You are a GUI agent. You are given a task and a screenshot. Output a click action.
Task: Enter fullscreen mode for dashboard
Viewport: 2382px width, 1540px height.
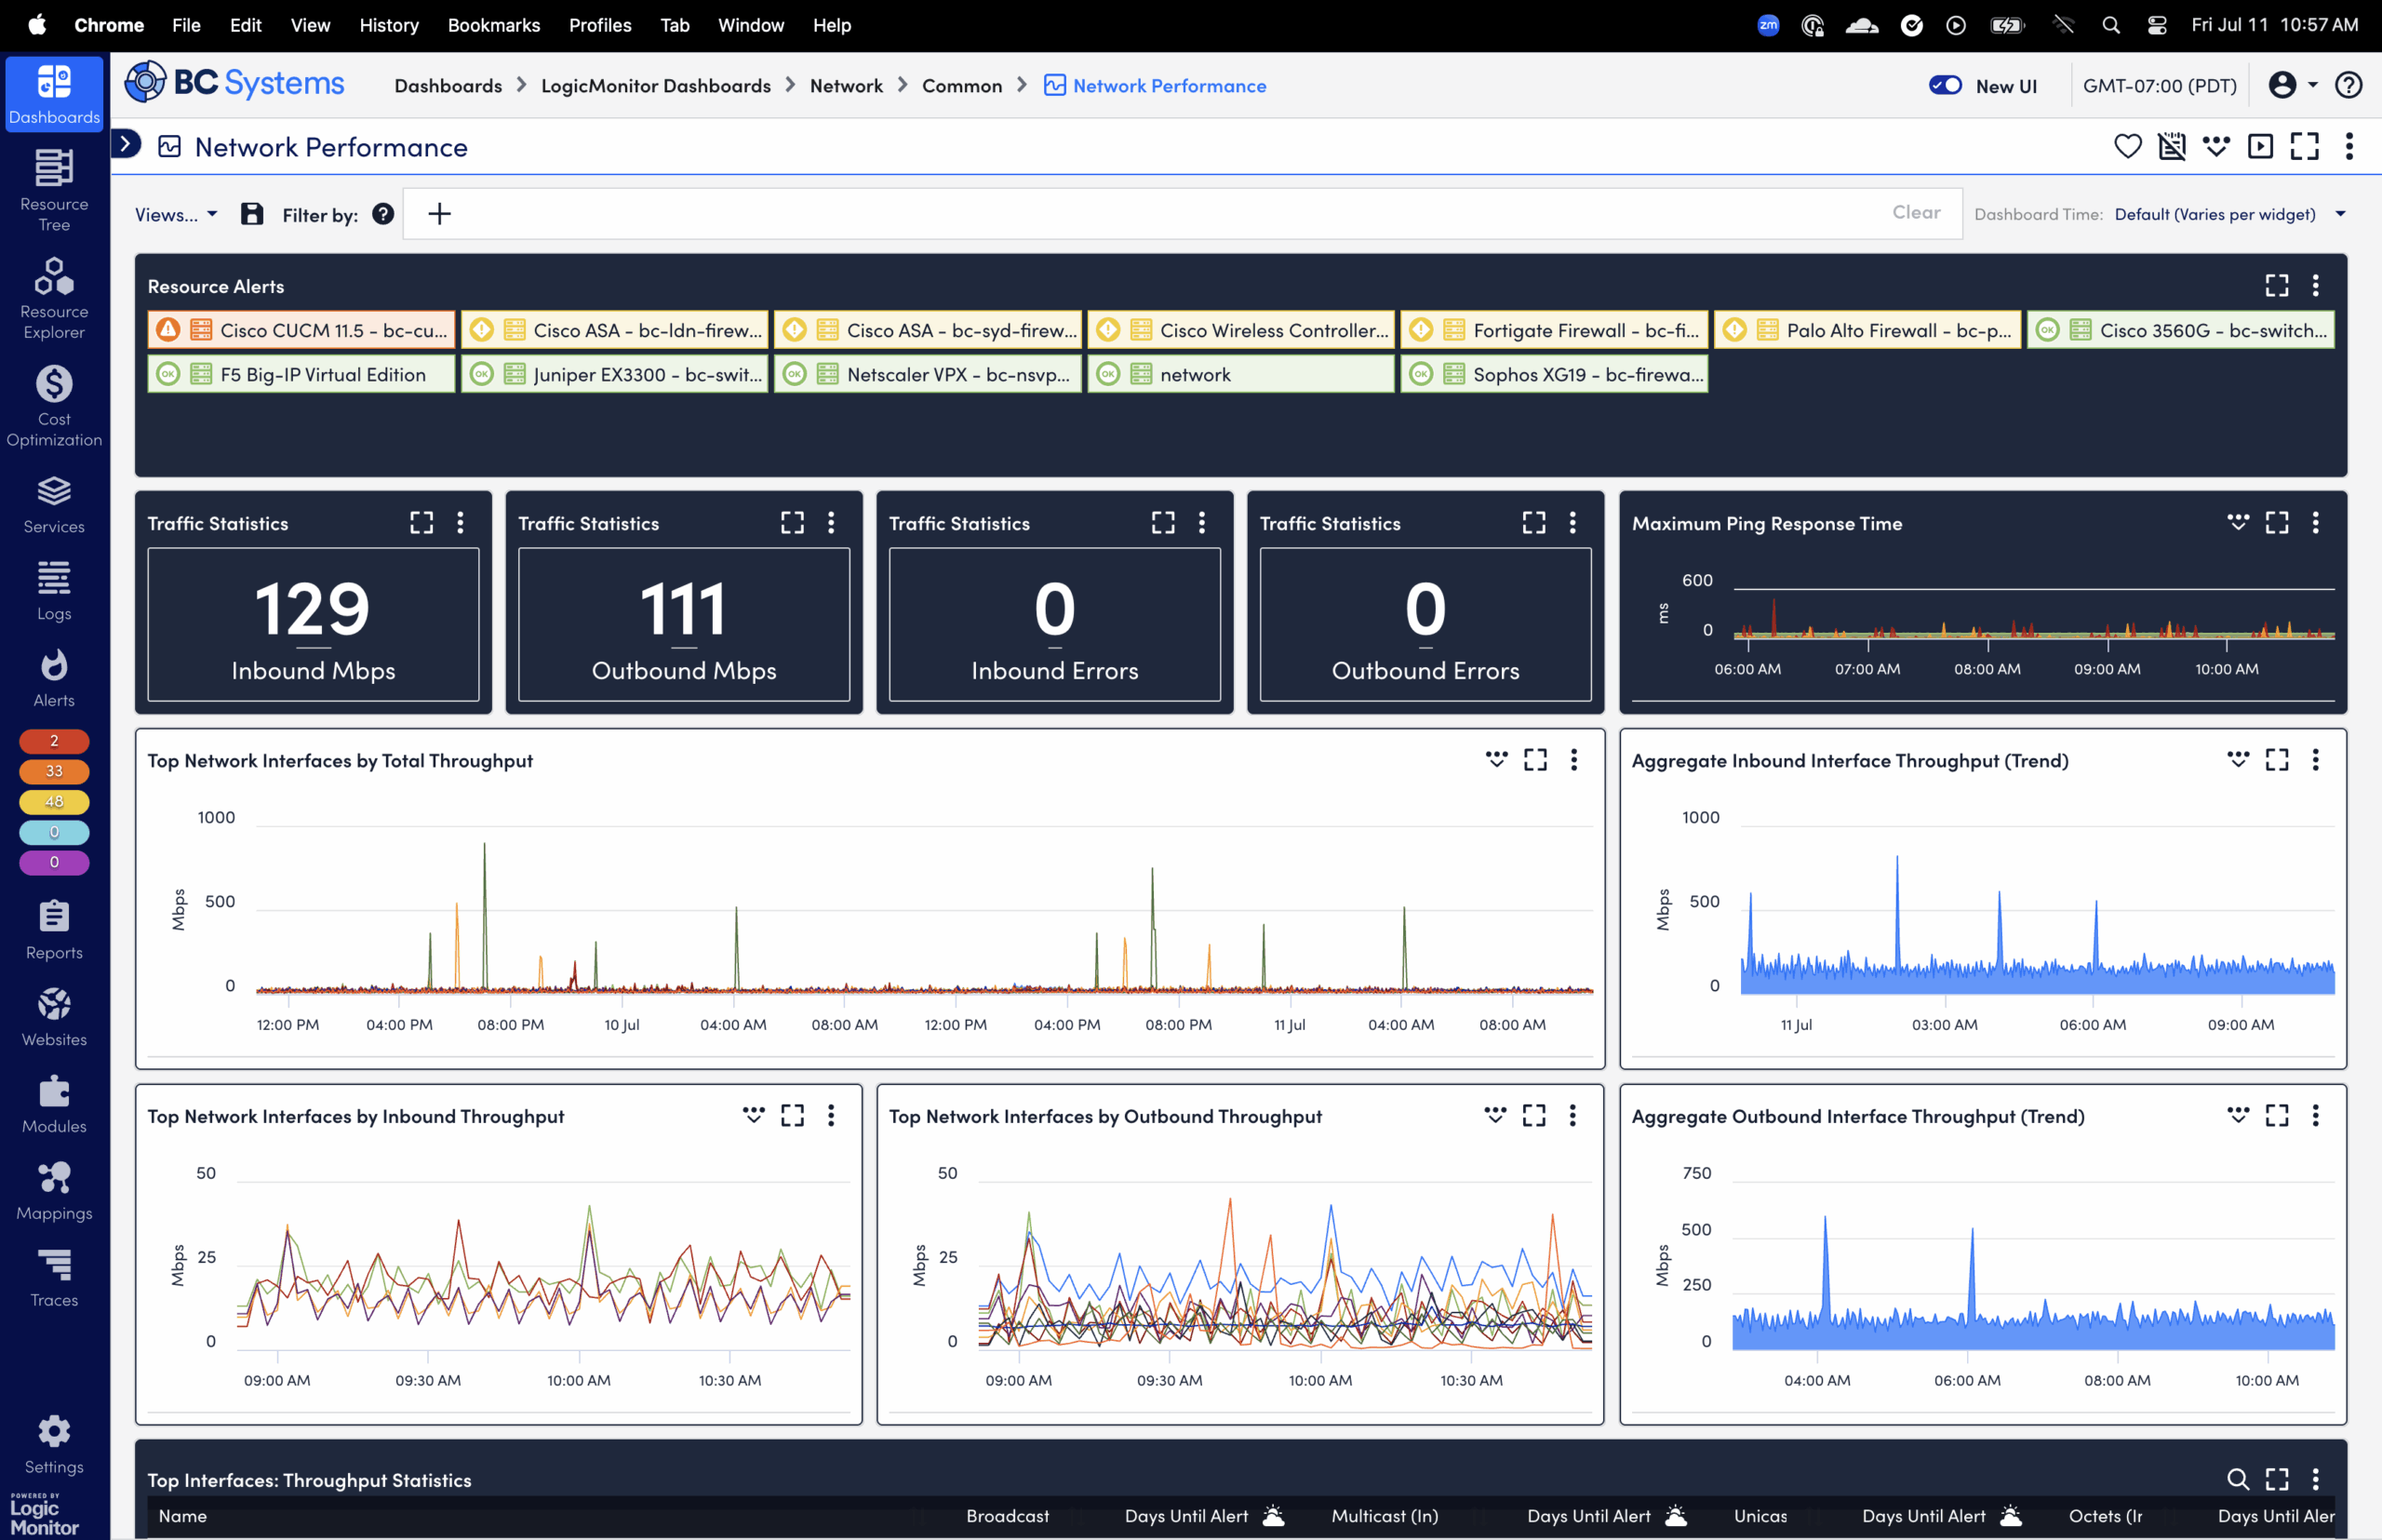pyautogui.click(x=2304, y=146)
